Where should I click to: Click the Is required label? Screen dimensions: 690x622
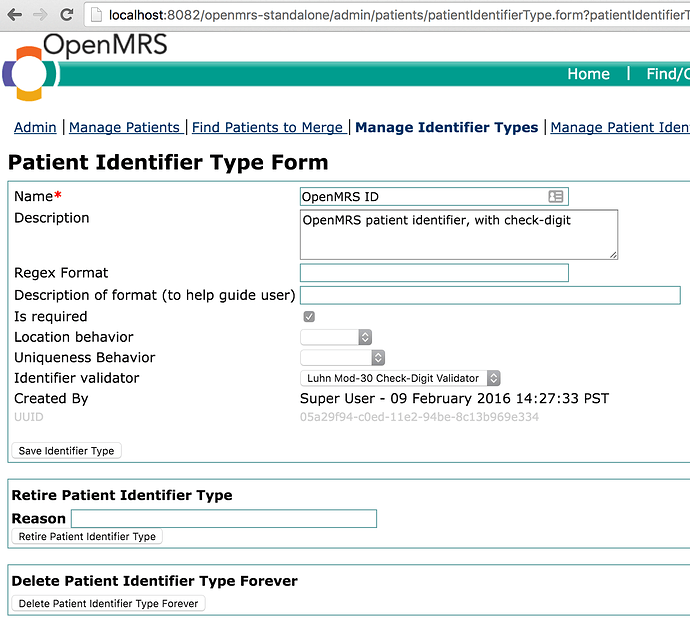[51, 317]
